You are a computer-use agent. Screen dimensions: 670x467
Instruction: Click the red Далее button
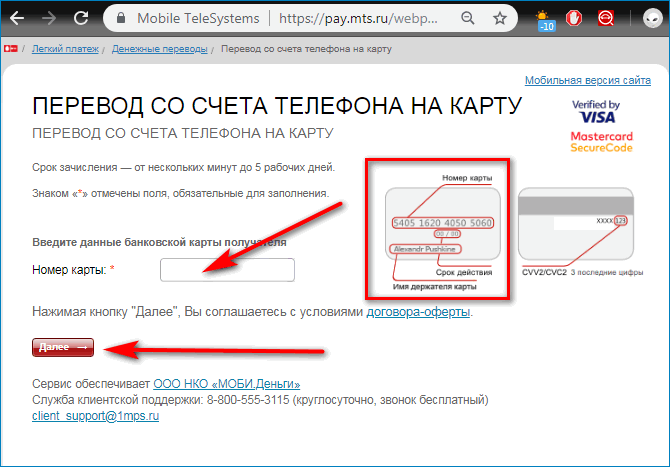tap(63, 347)
